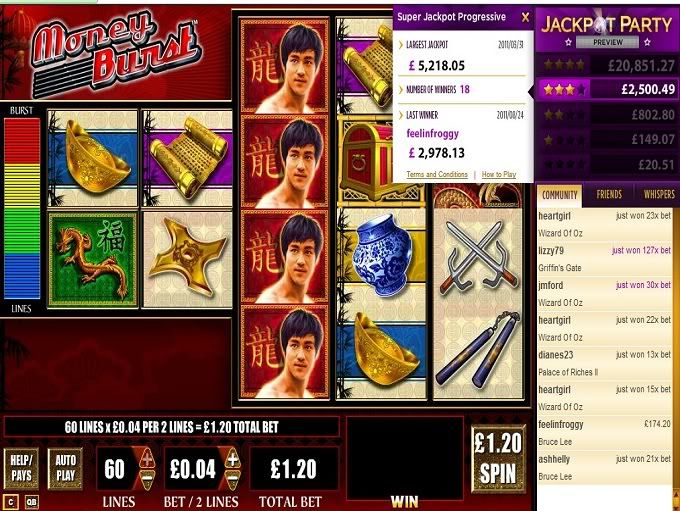The width and height of the screenshot is (680, 511).
Task: Click the green dragon symbol tile
Action: (x=93, y=259)
